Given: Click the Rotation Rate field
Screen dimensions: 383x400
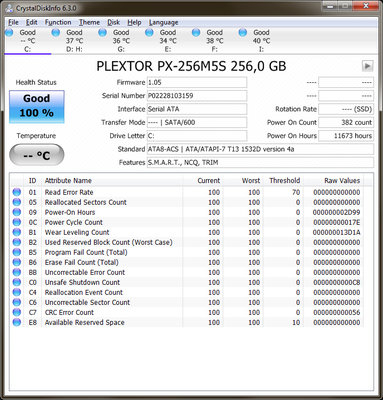Looking at the screenshot, I should click(x=346, y=109).
